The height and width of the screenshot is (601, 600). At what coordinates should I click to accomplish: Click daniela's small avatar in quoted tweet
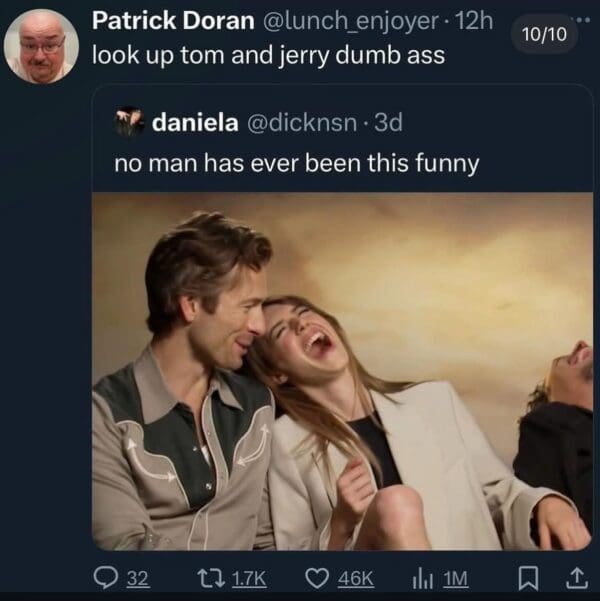point(128,122)
